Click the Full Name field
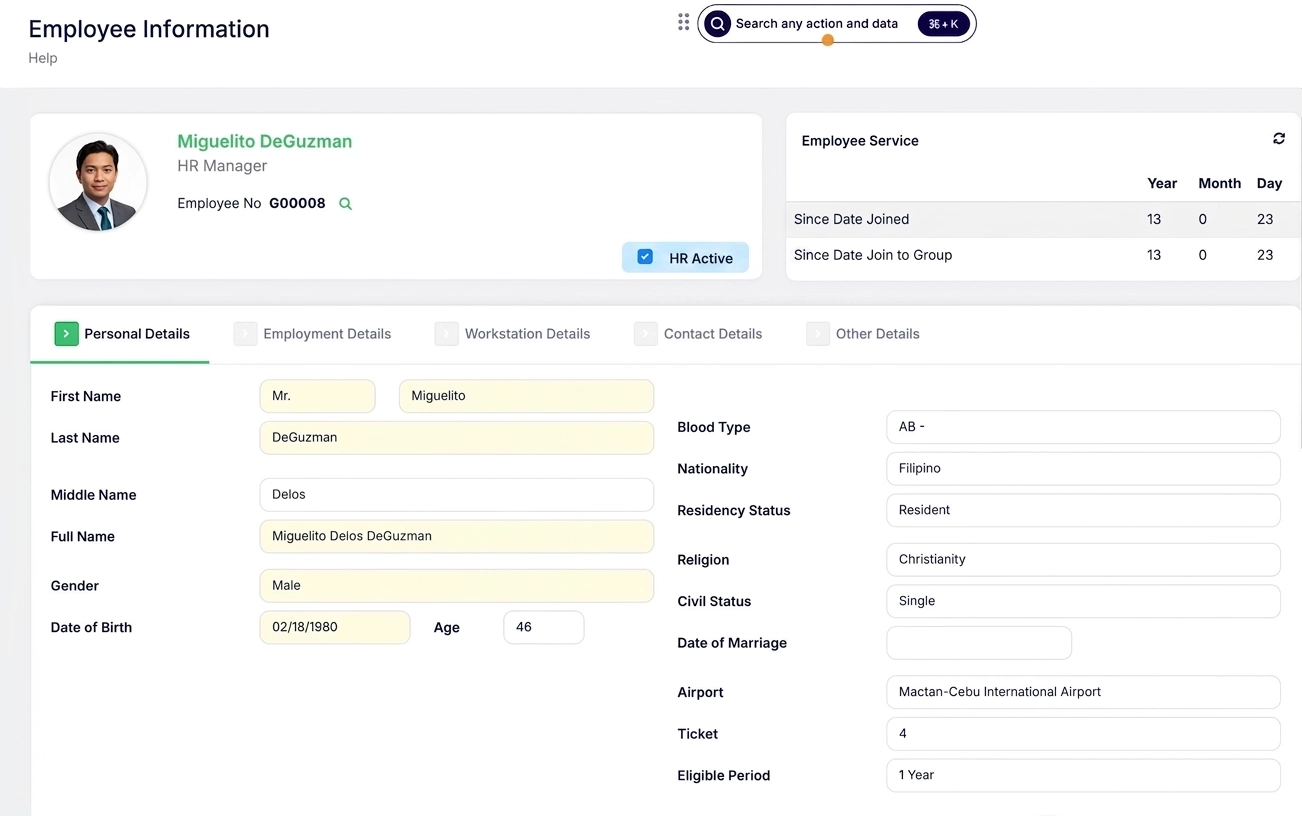The image size is (1302, 816). (457, 536)
